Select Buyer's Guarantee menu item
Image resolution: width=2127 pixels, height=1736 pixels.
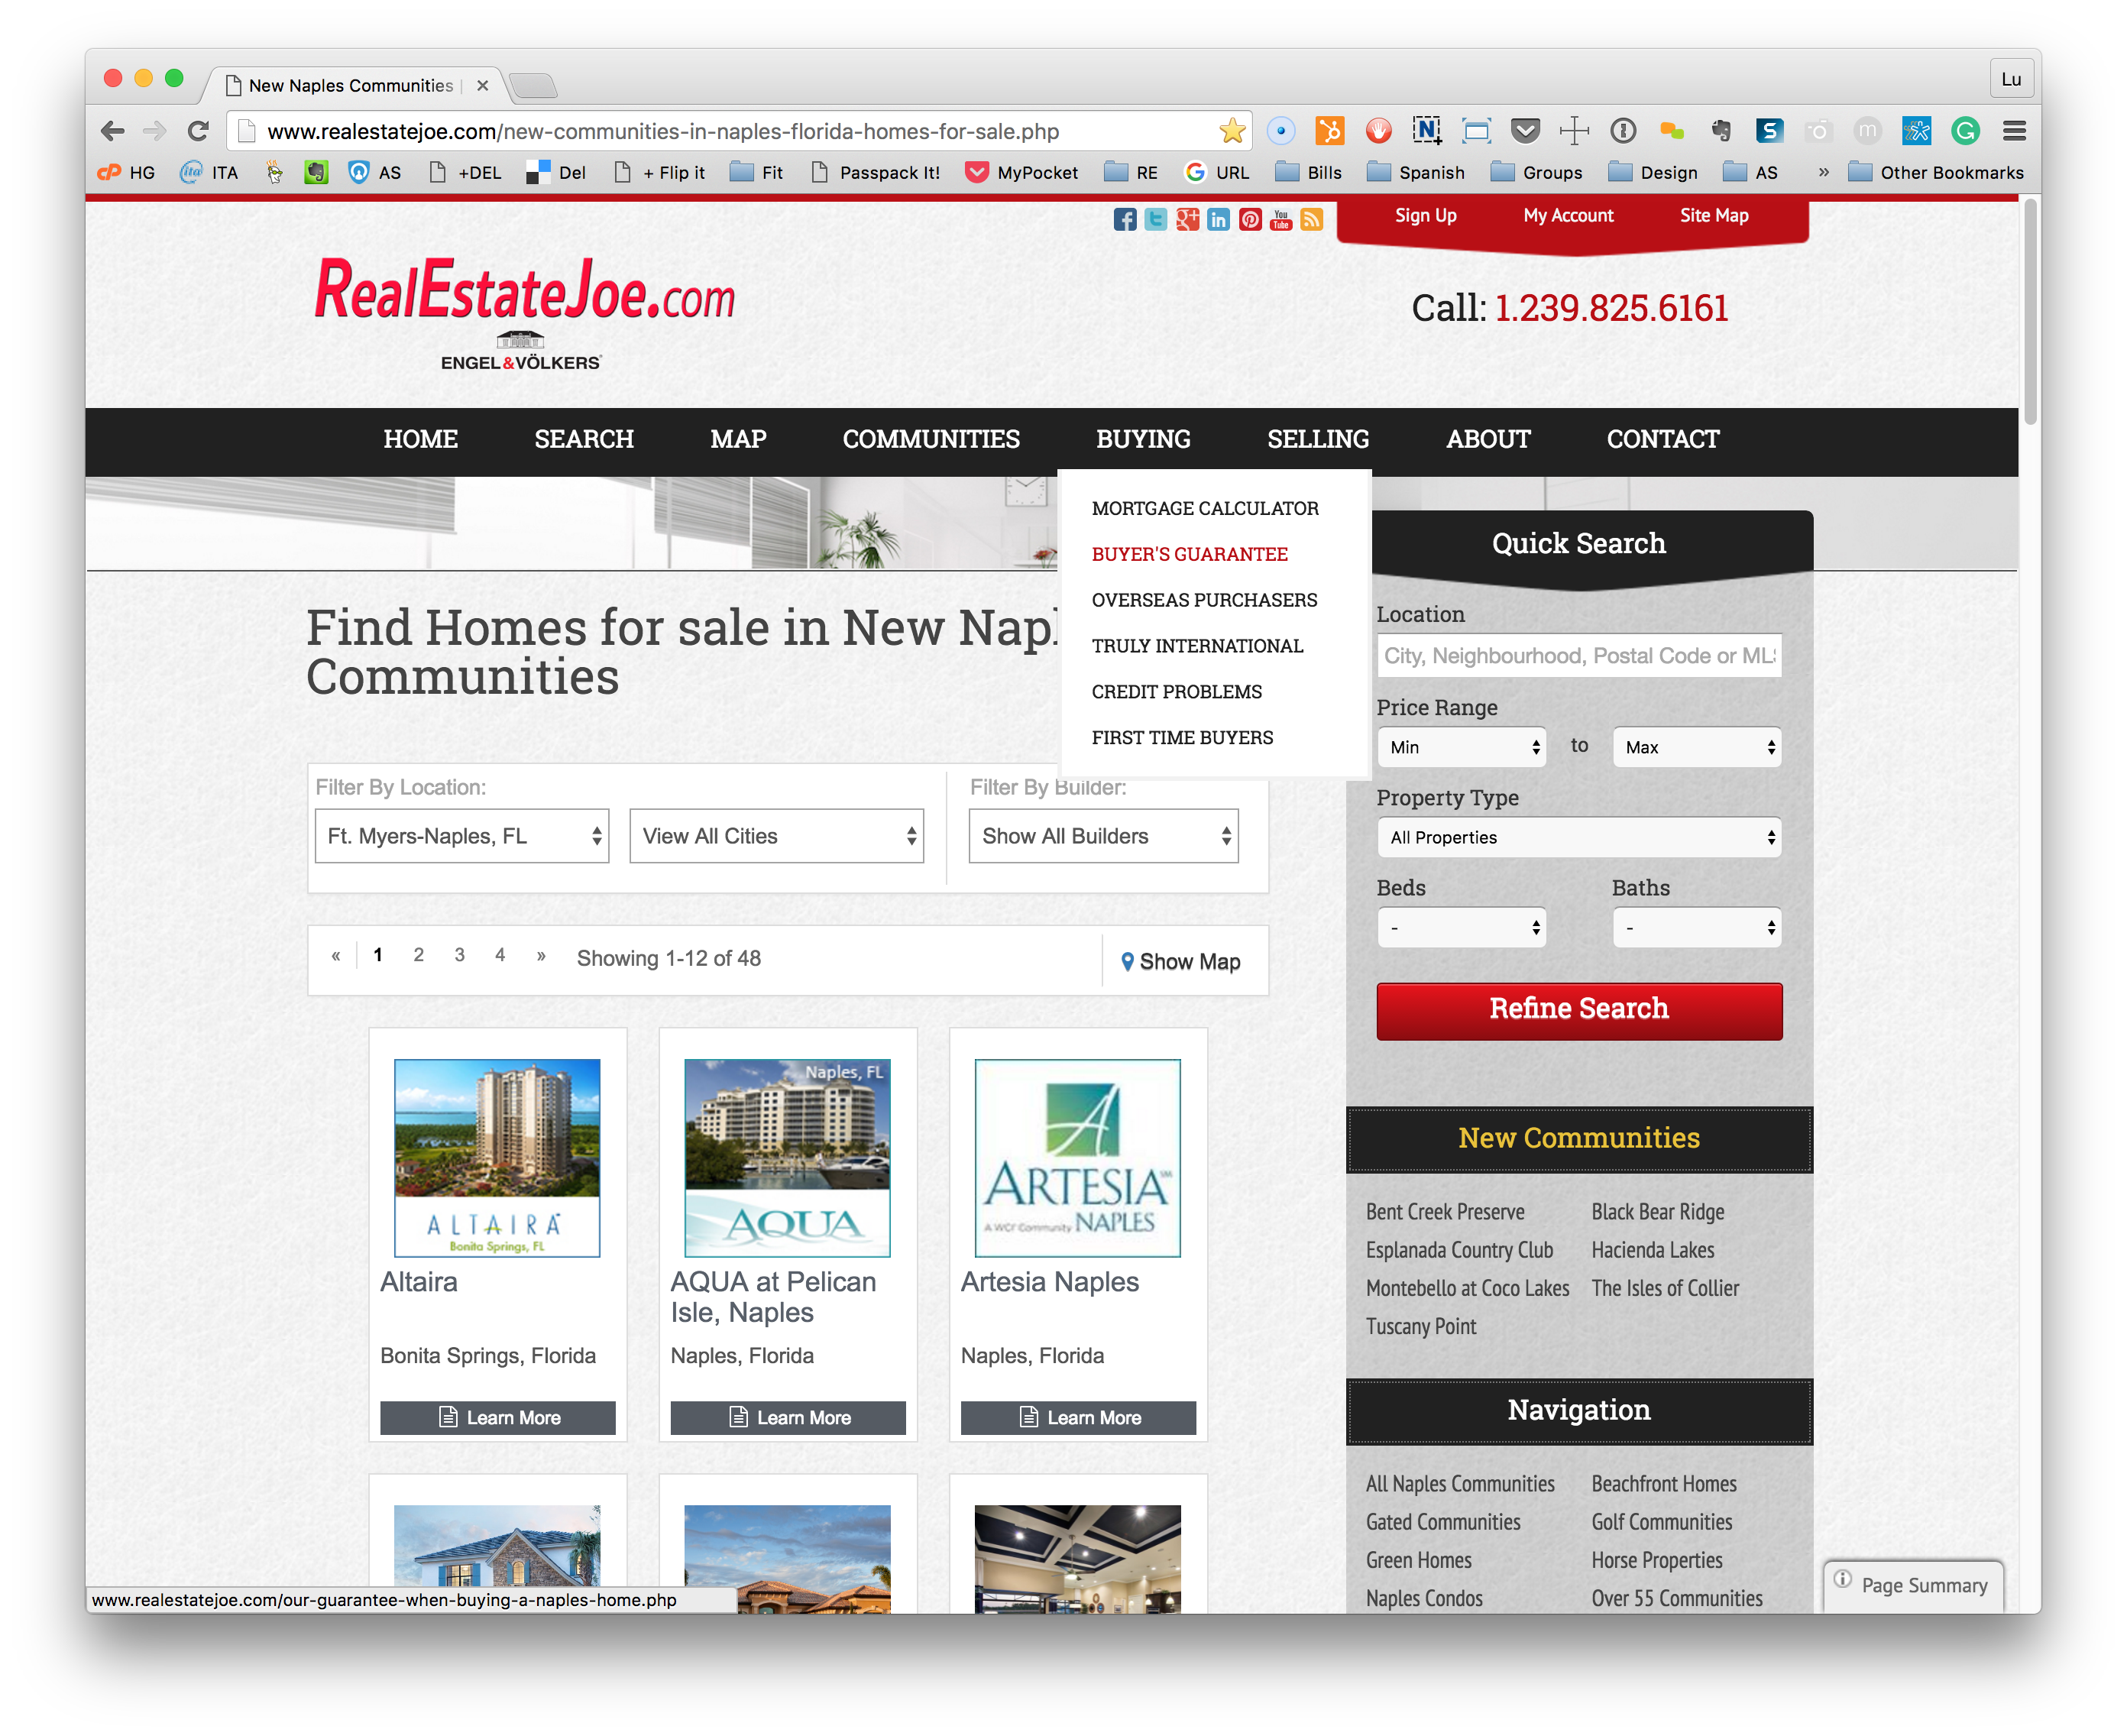(x=1189, y=554)
